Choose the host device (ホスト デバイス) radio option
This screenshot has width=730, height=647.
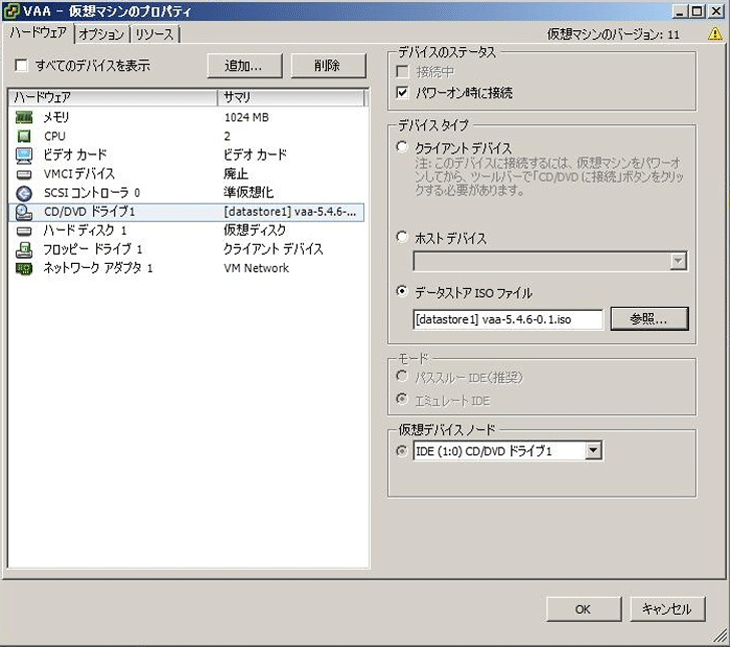coord(402,238)
